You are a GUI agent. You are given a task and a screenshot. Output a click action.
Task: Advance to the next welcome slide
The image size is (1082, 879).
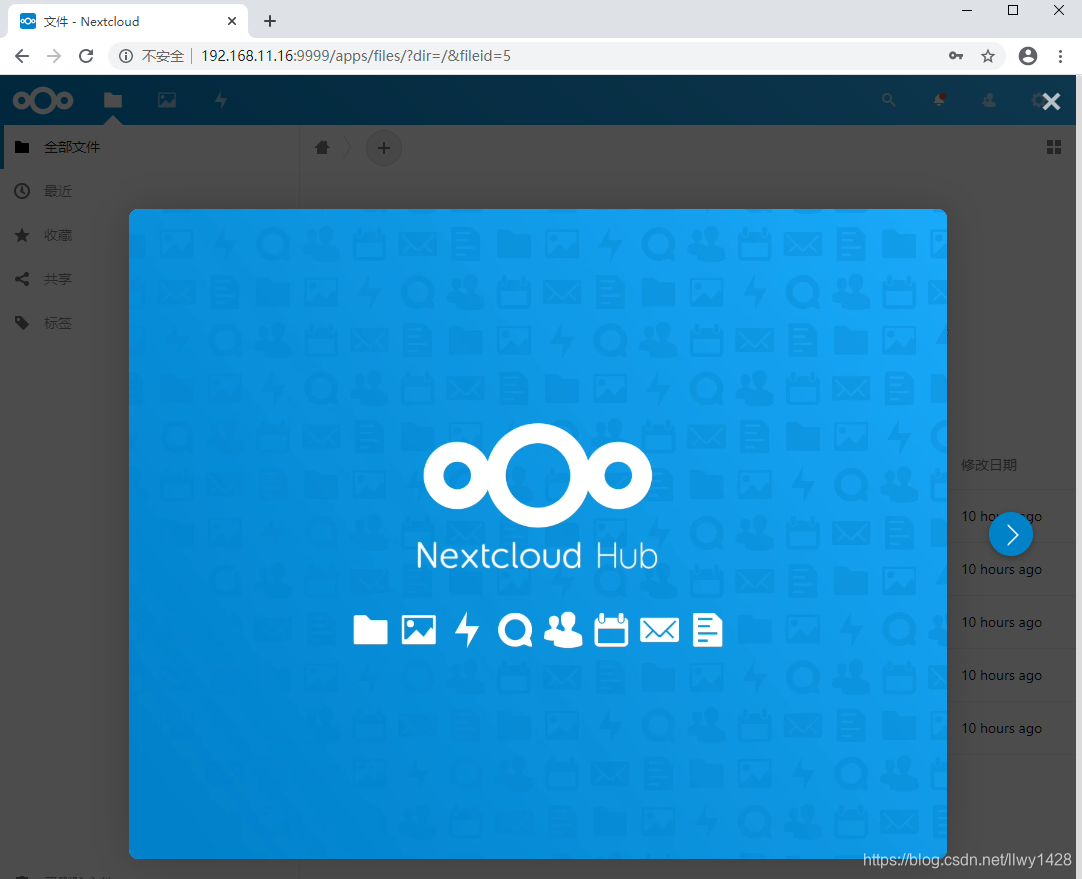coord(1010,534)
